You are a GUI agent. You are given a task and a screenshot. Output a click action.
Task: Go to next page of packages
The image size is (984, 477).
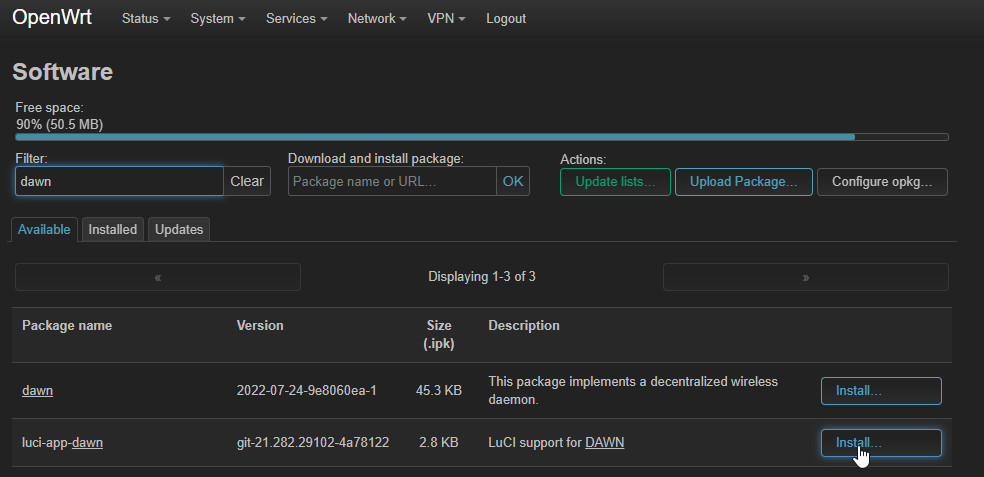806,277
